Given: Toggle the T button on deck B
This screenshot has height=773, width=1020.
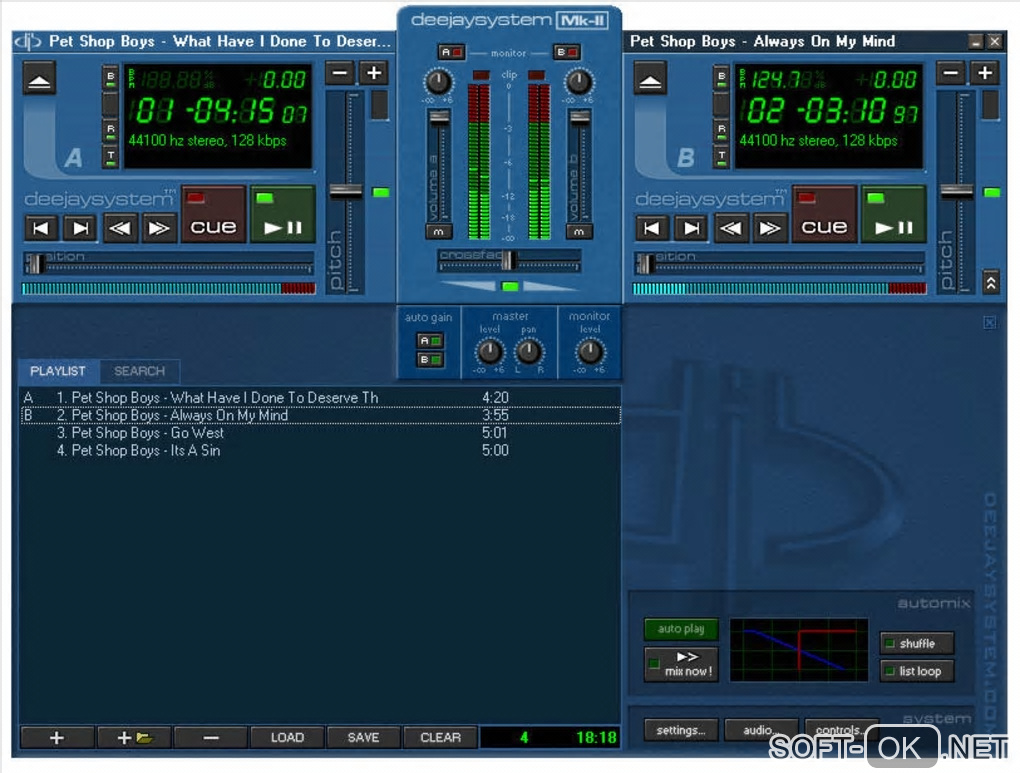Looking at the screenshot, I should pyautogui.click(x=721, y=158).
